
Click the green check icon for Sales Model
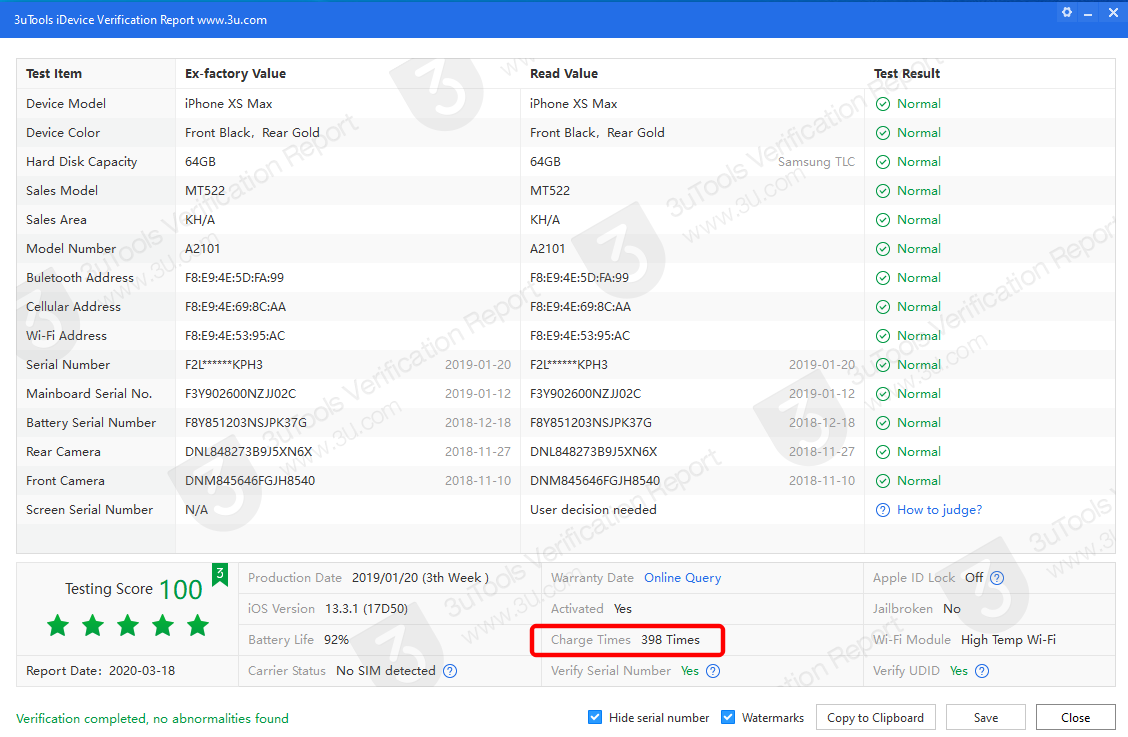pyautogui.click(x=883, y=191)
